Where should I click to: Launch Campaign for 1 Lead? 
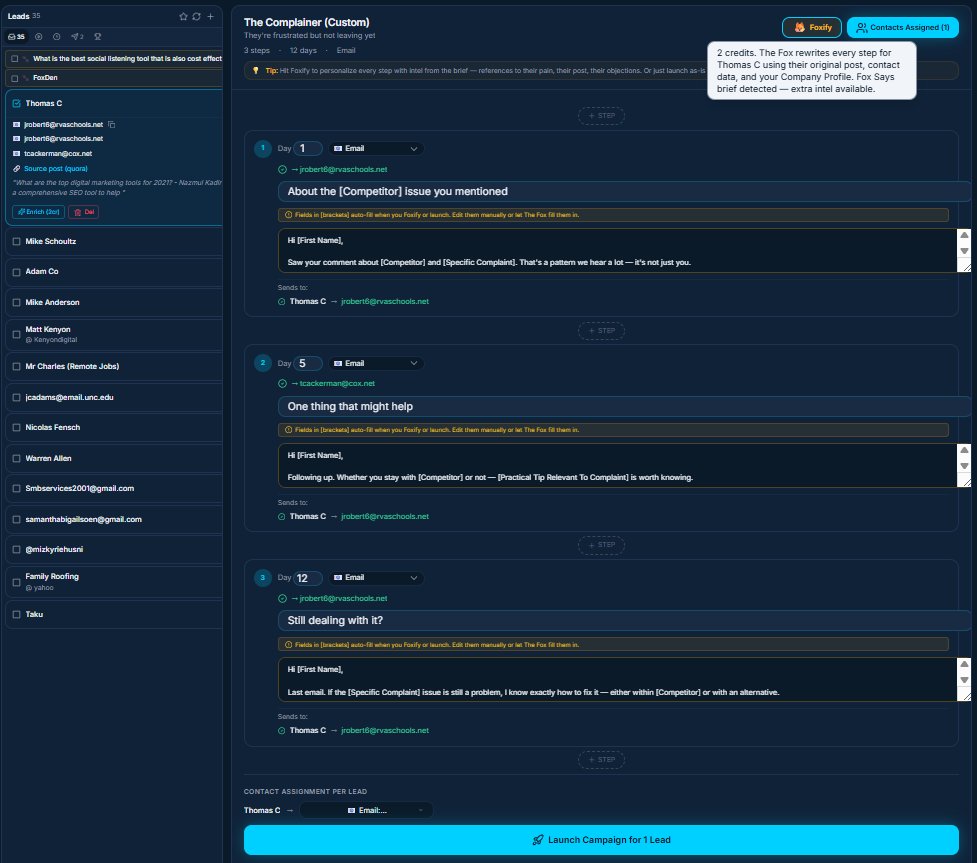pos(601,839)
